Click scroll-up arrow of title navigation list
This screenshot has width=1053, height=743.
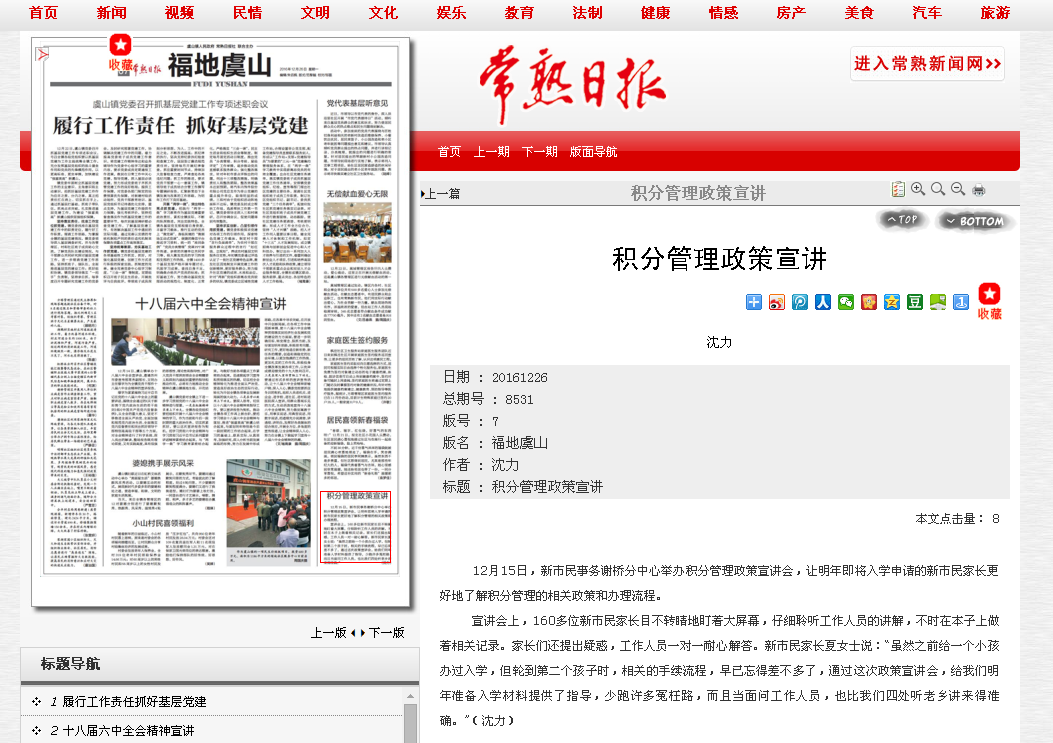coord(410,697)
